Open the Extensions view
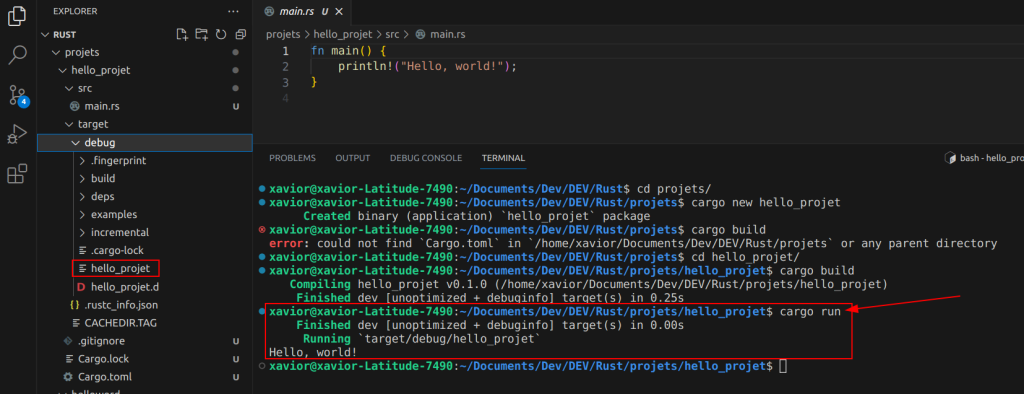 click(17, 174)
